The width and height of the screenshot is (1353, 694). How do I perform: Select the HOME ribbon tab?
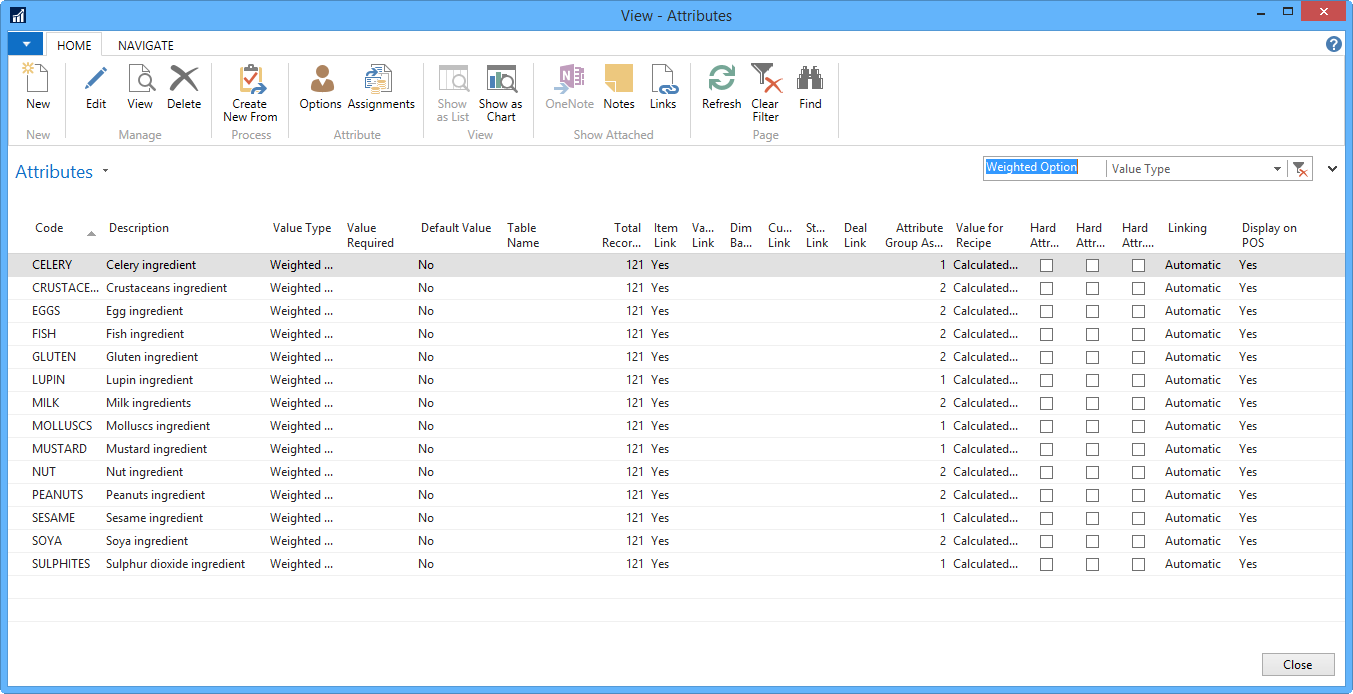pyautogui.click(x=74, y=45)
